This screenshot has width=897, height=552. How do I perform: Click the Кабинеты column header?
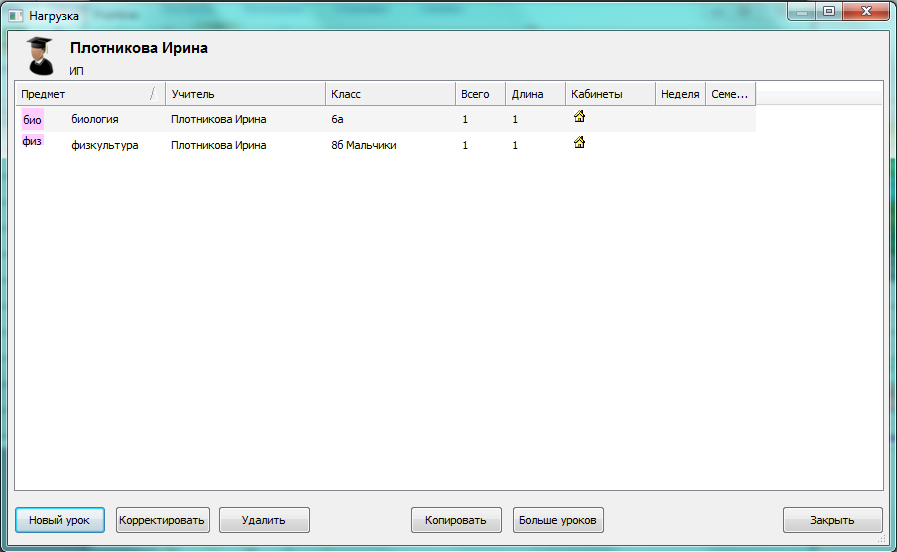[609, 94]
